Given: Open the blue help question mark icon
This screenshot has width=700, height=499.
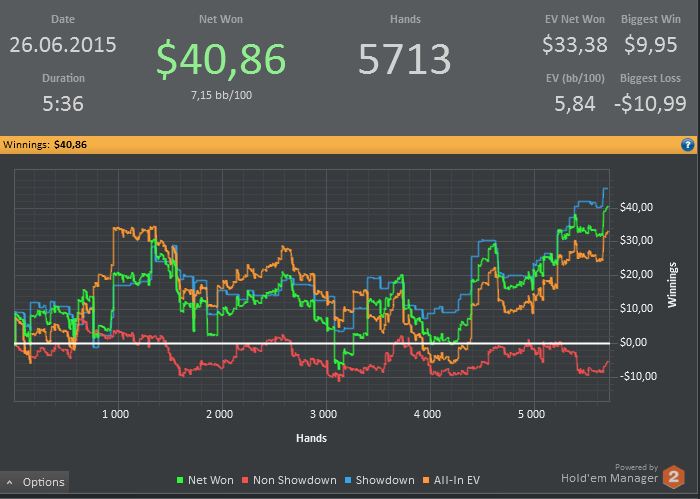Looking at the screenshot, I should pyautogui.click(x=688, y=145).
